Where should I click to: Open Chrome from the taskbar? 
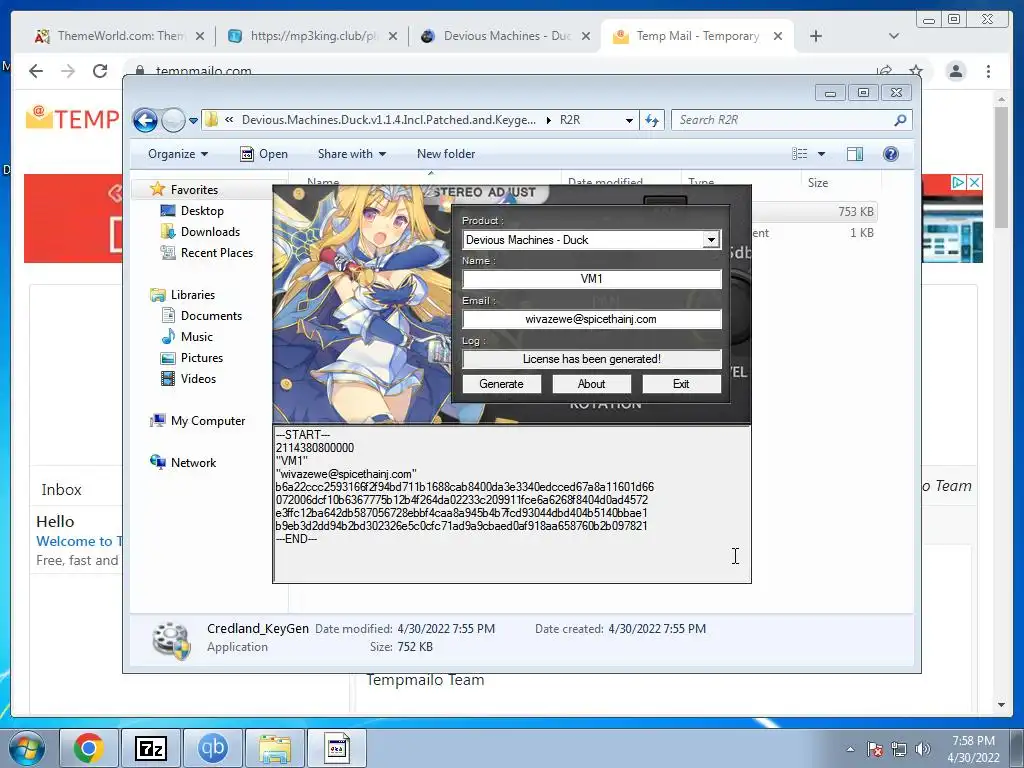click(89, 748)
